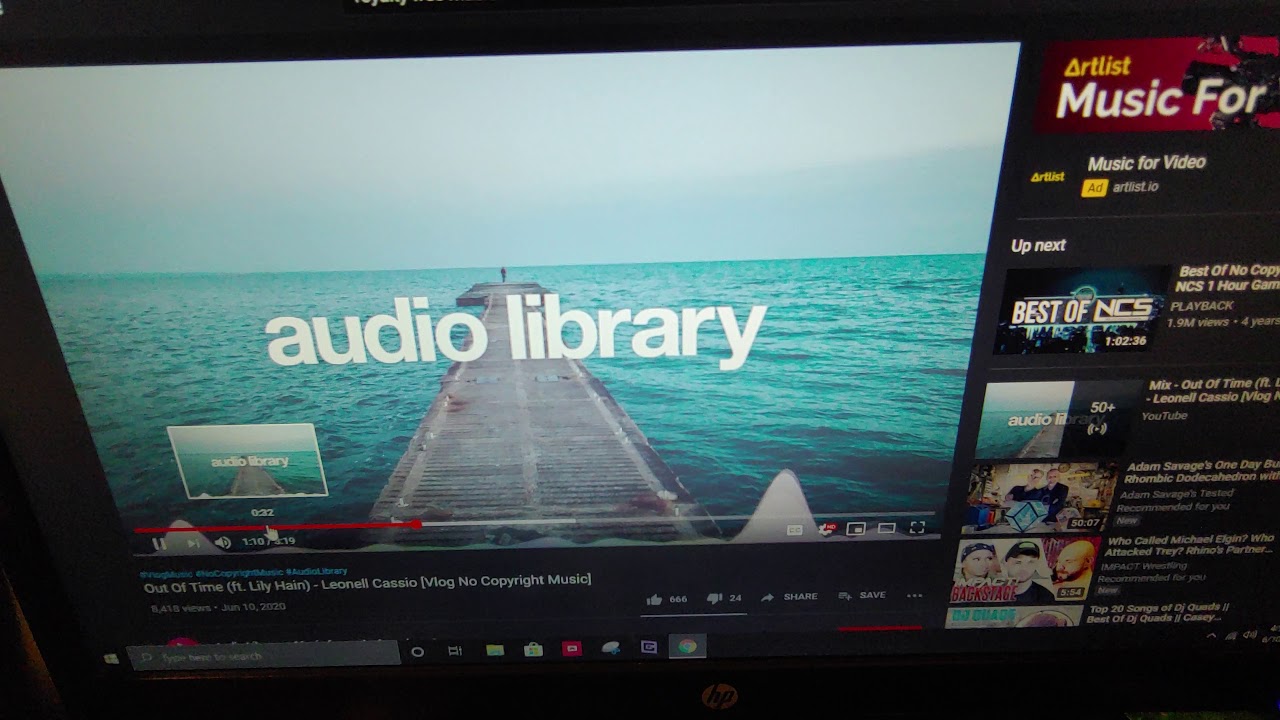
Task: Open the player settings gear
Action: tap(826, 529)
